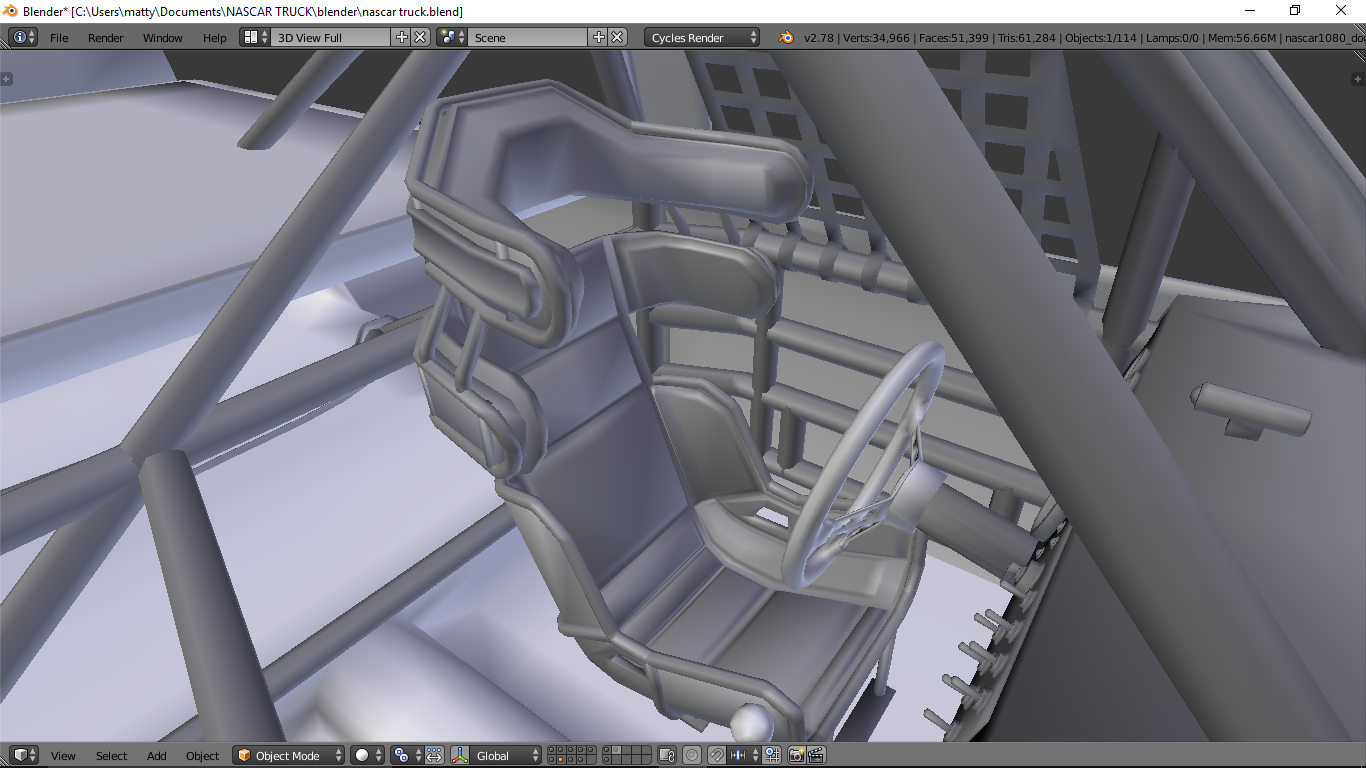
Task: Render OpenGL image of viewport
Action: pos(797,755)
